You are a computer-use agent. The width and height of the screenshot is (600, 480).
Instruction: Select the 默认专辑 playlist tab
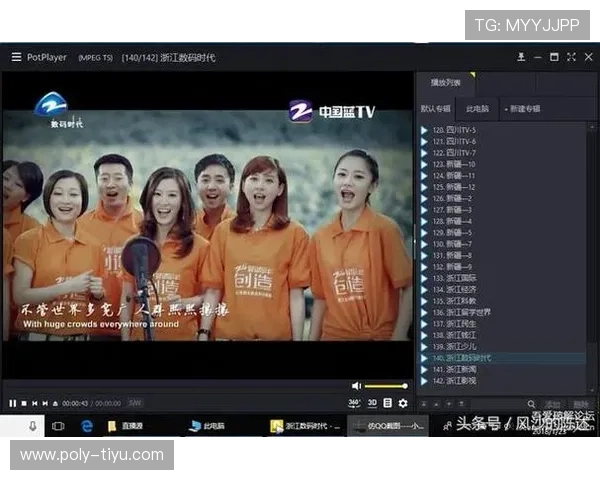pos(435,108)
